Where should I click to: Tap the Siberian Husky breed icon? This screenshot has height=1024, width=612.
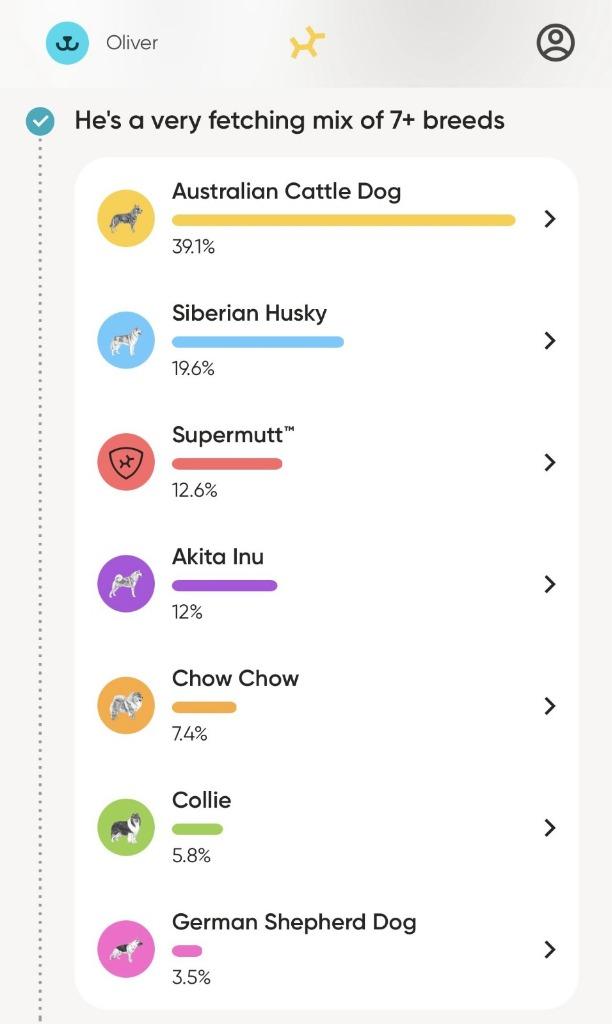point(126,340)
